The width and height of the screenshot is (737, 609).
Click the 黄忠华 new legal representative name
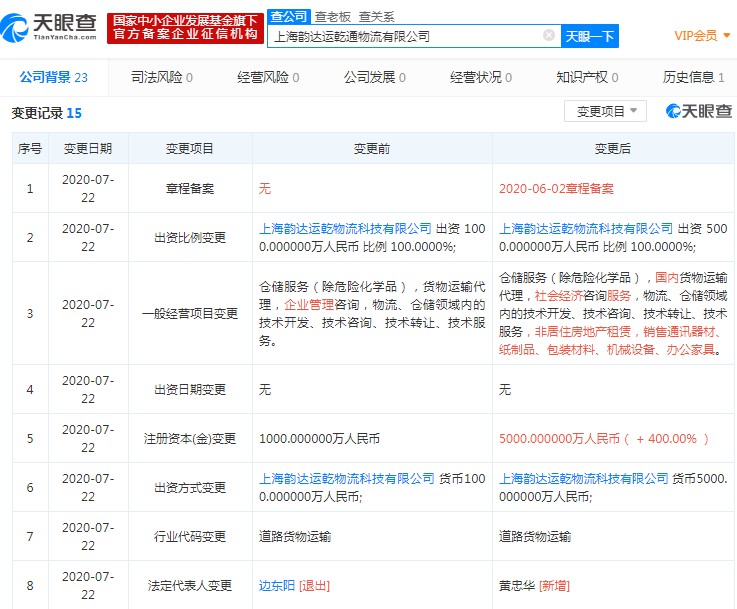pyautogui.click(x=517, y=586)
